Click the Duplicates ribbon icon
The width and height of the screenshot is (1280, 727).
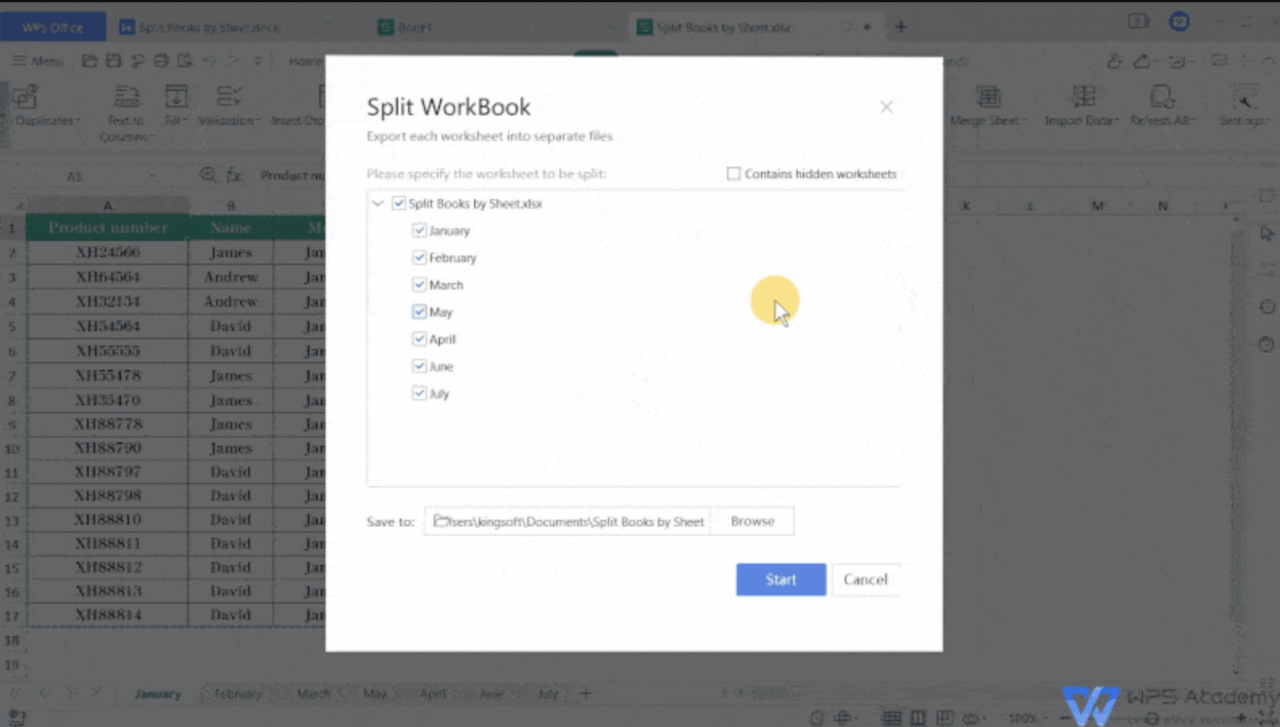tap(25, 97)
